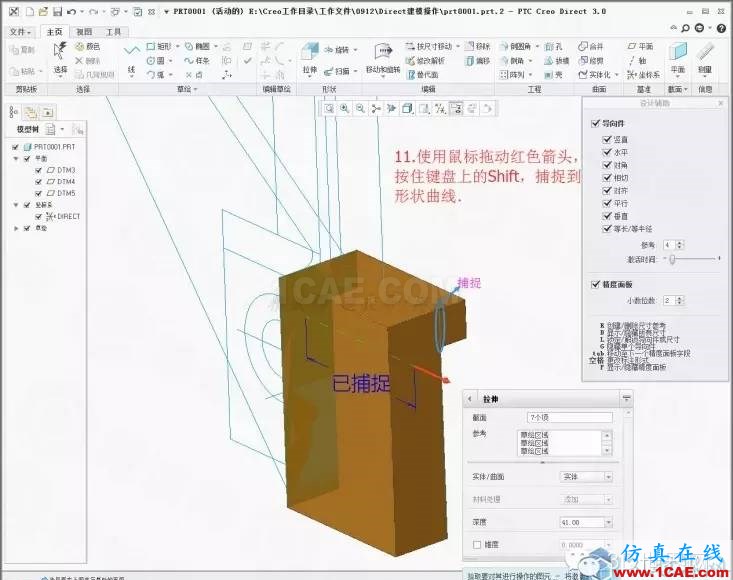Open the 实体/曲面 (Solid/Surface) dropdown
733x580 pixels.
[x=608, y=477]
